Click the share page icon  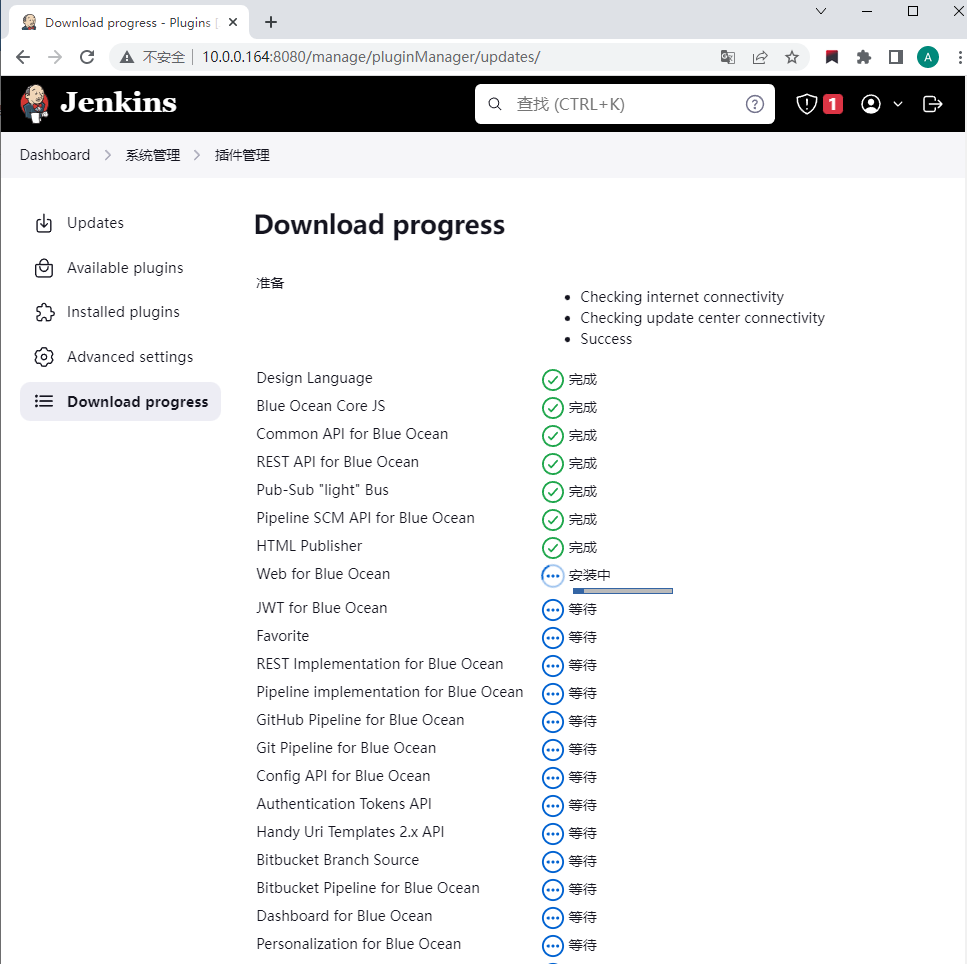click(760, 57)
